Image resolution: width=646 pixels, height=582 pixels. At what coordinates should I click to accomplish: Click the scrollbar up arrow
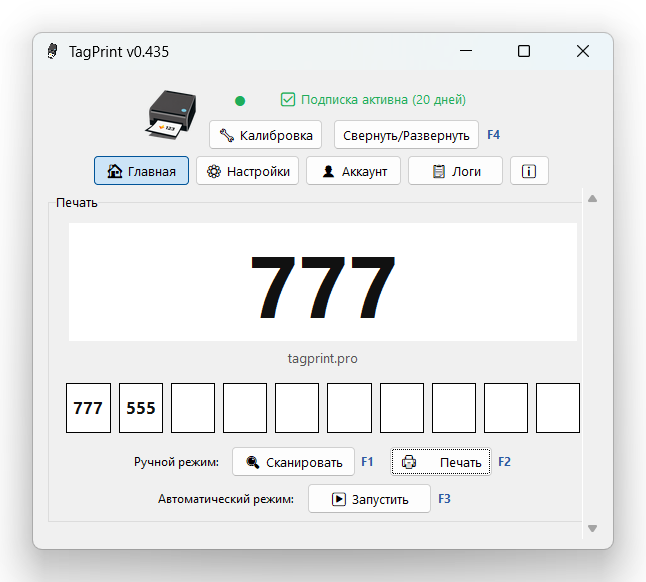(592, 199)
